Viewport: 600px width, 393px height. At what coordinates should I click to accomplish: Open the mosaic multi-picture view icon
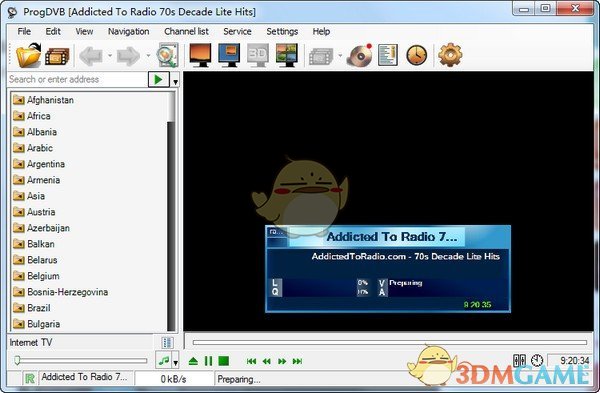click(x=287, y=55)
